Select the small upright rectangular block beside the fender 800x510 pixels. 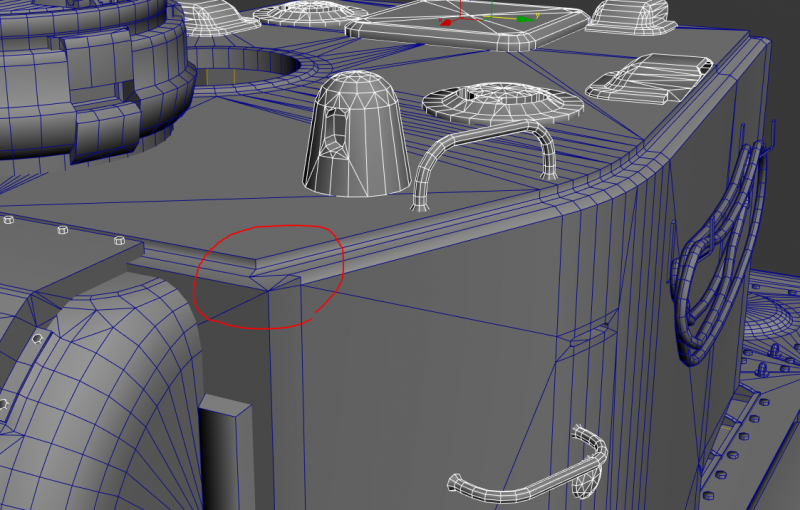(x=224, y=451)
